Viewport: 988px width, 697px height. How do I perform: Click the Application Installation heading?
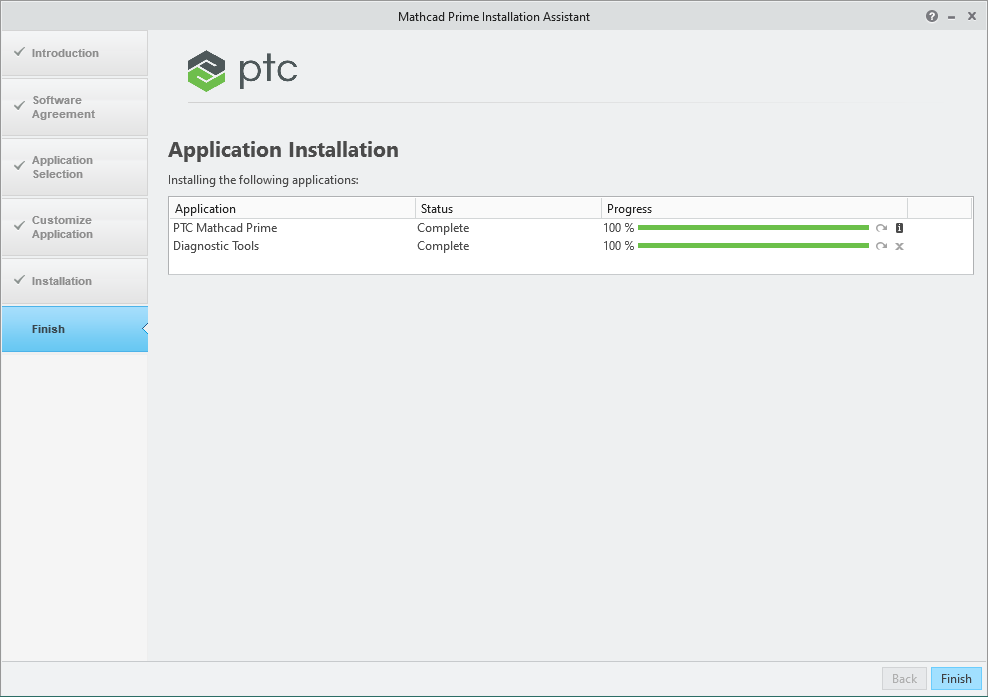[284, 150]
